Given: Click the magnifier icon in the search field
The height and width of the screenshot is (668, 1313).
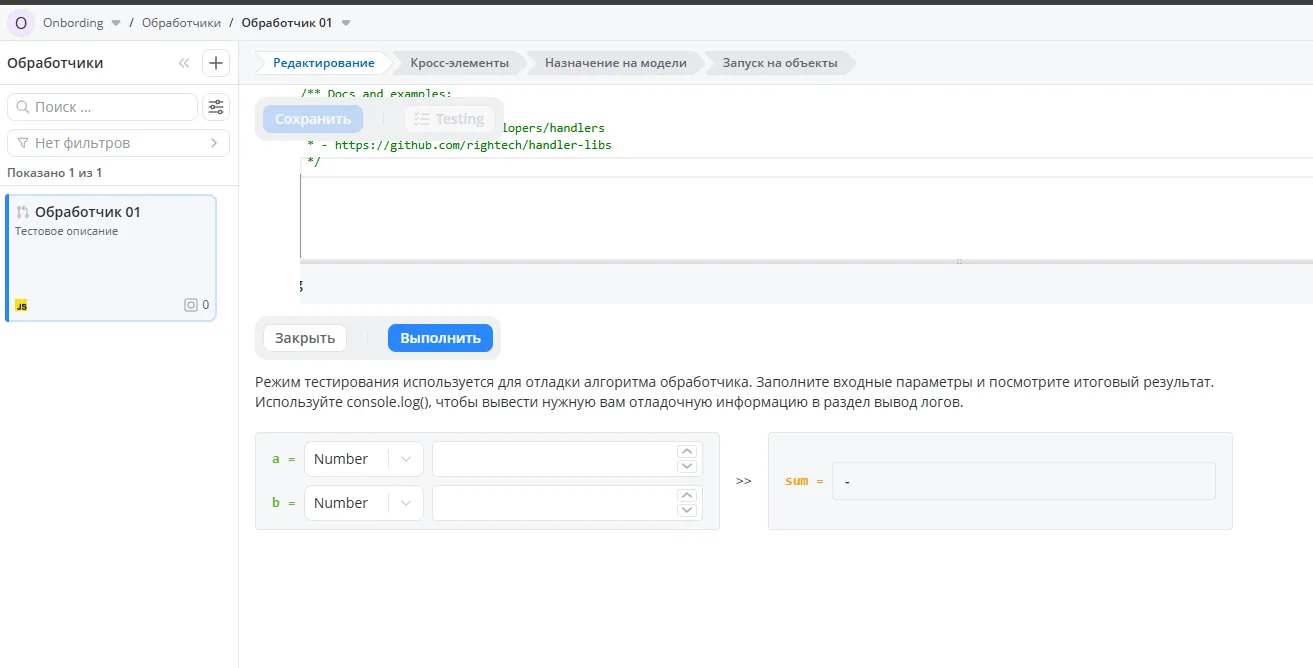Looking at the screenshot, I should (23, 106).
